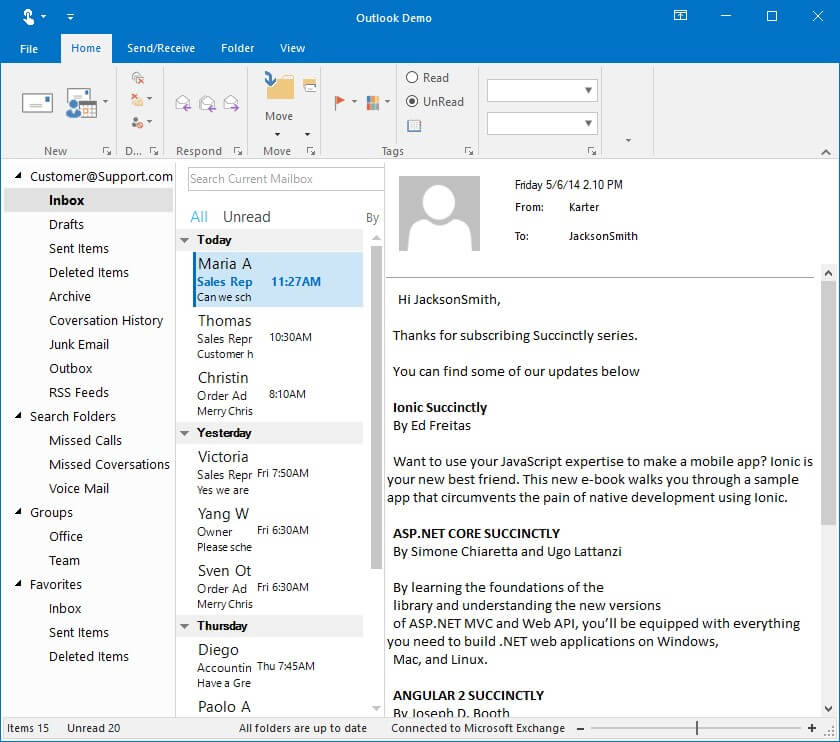Click the Delete red X icon
Screen dimensions: 840x742
[137, 100]
